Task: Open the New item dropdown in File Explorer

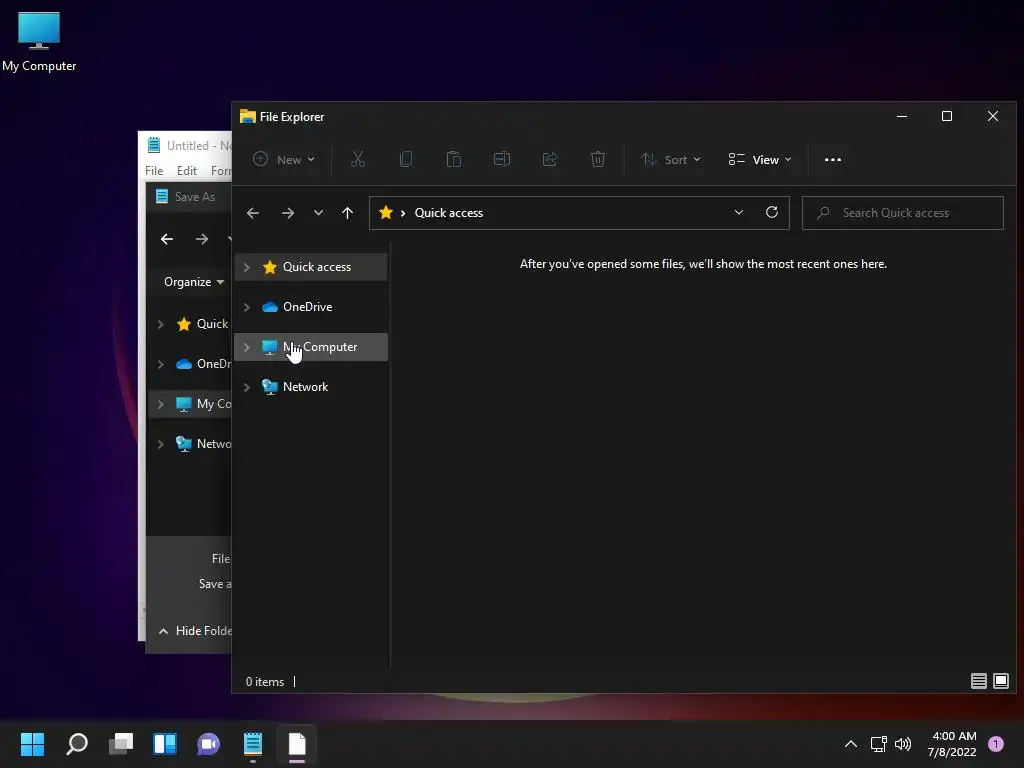Action: [x=284, y=159]
